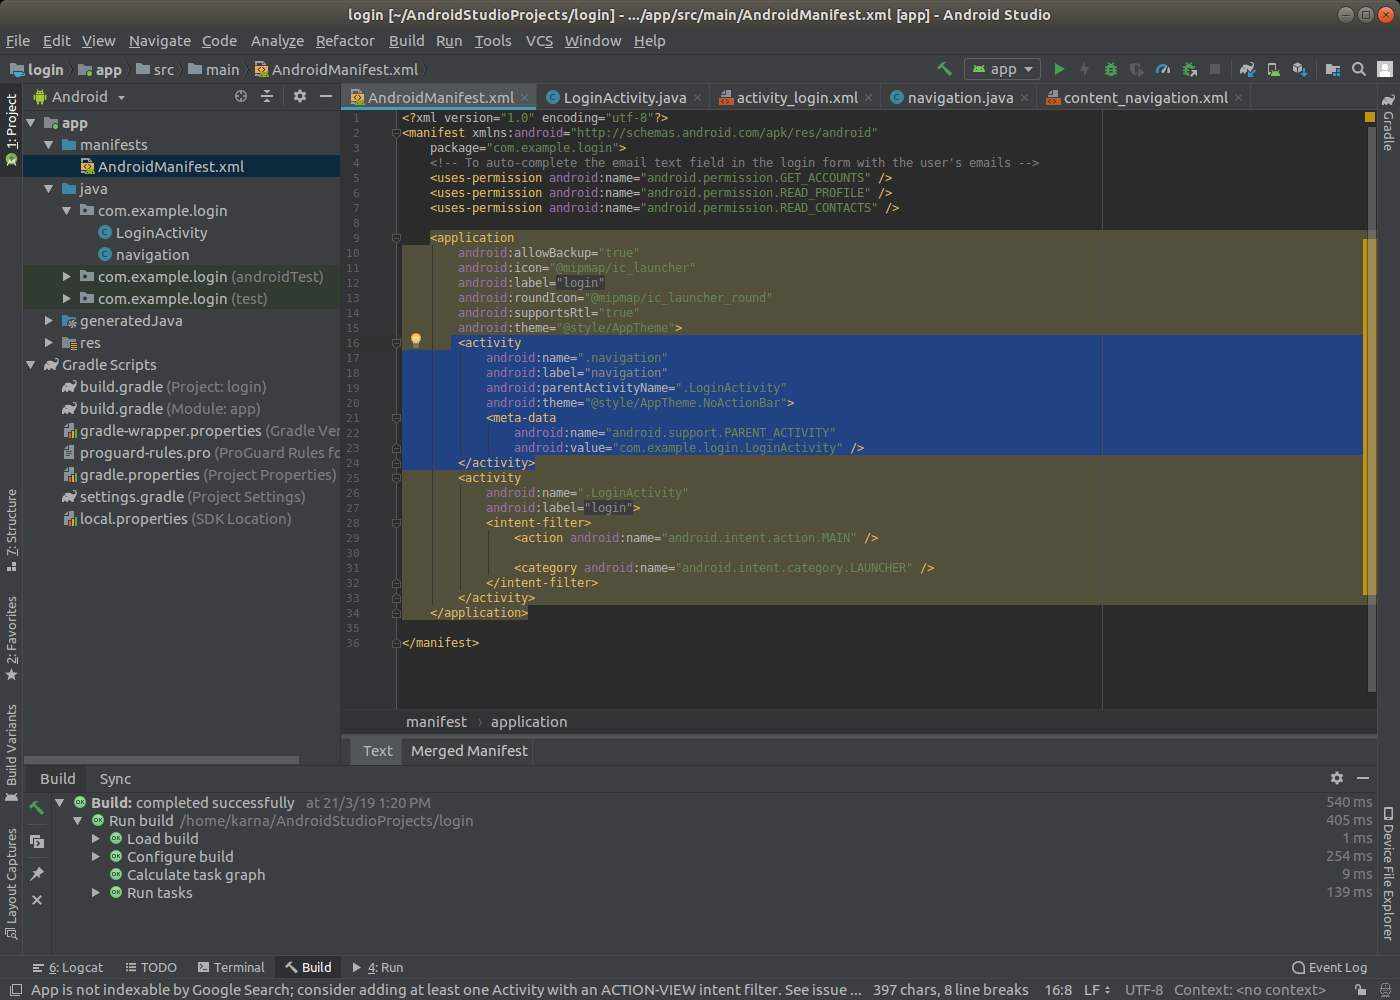Open the Build menu

(x=406, y=41)
